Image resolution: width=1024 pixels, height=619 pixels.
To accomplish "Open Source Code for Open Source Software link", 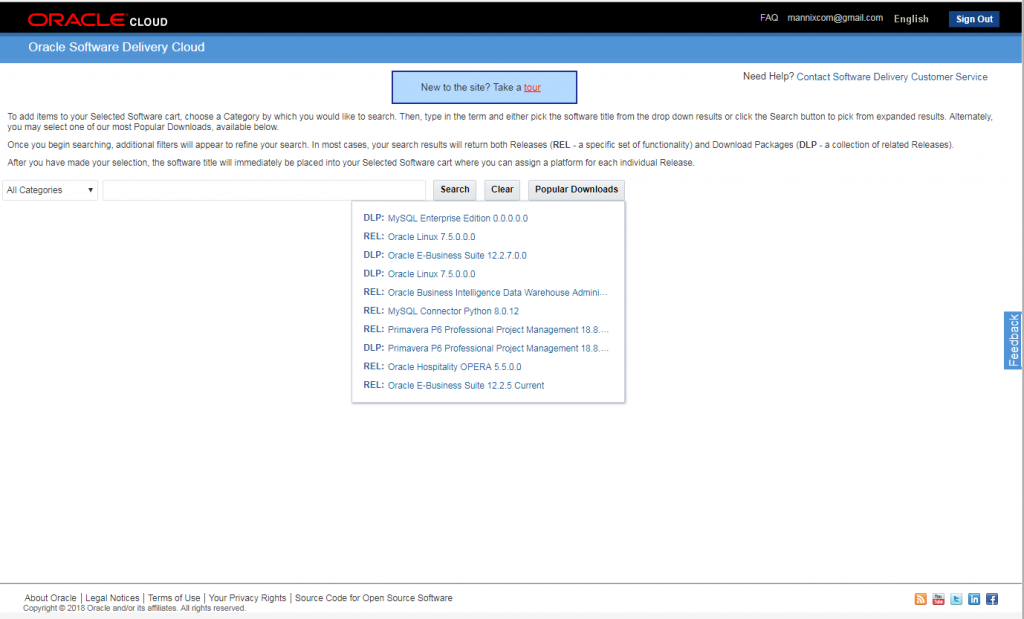I will 374,597.
